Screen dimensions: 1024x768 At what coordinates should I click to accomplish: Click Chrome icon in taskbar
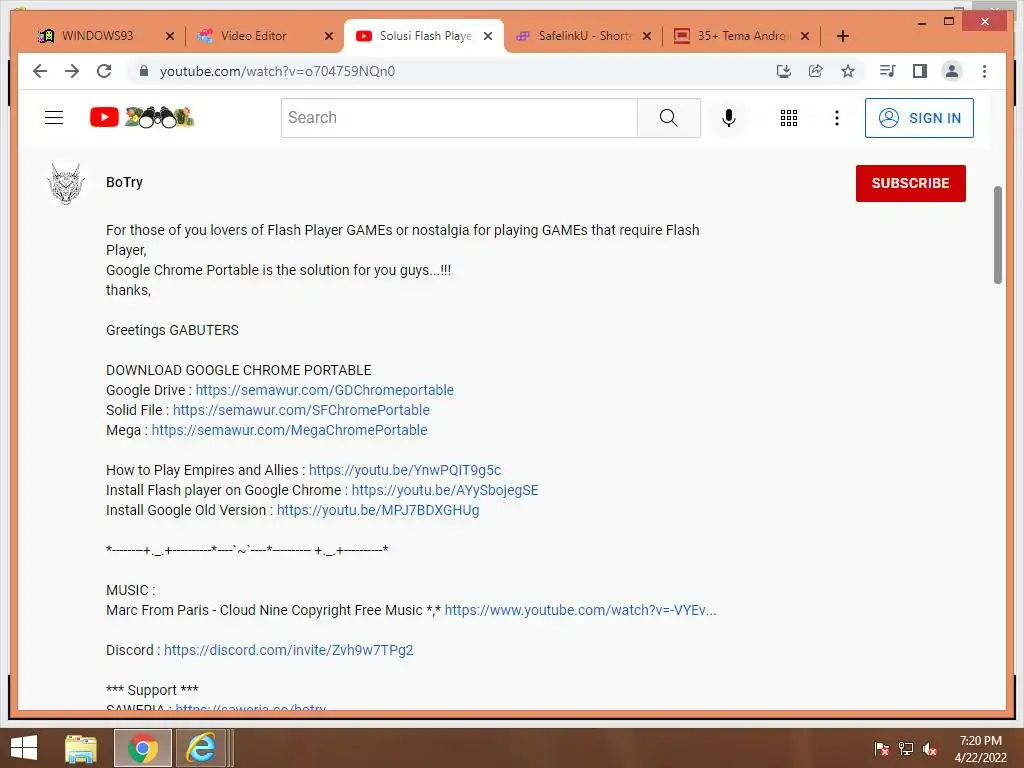(x=142, y=748)
